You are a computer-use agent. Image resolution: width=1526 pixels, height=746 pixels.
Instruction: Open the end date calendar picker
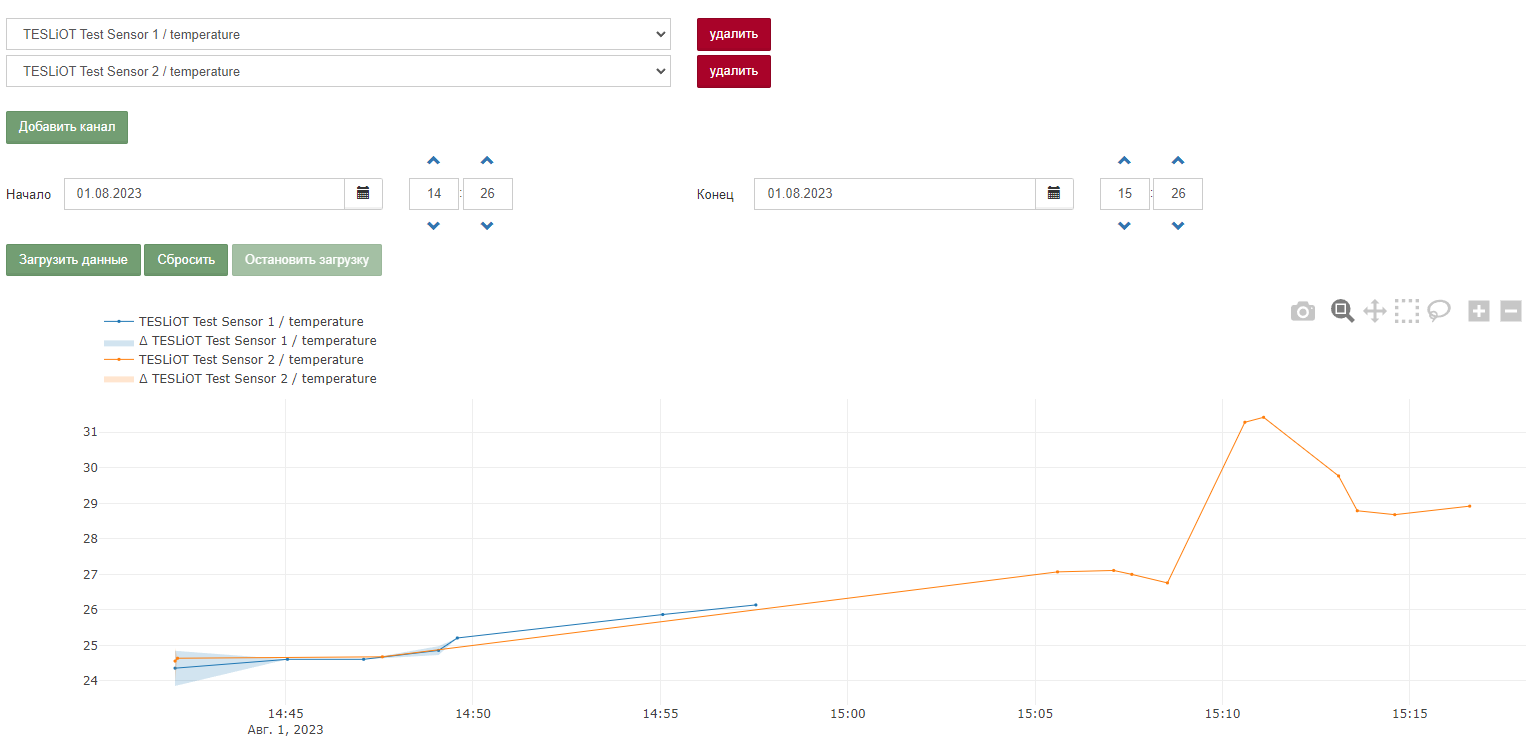pos(1054,194)
